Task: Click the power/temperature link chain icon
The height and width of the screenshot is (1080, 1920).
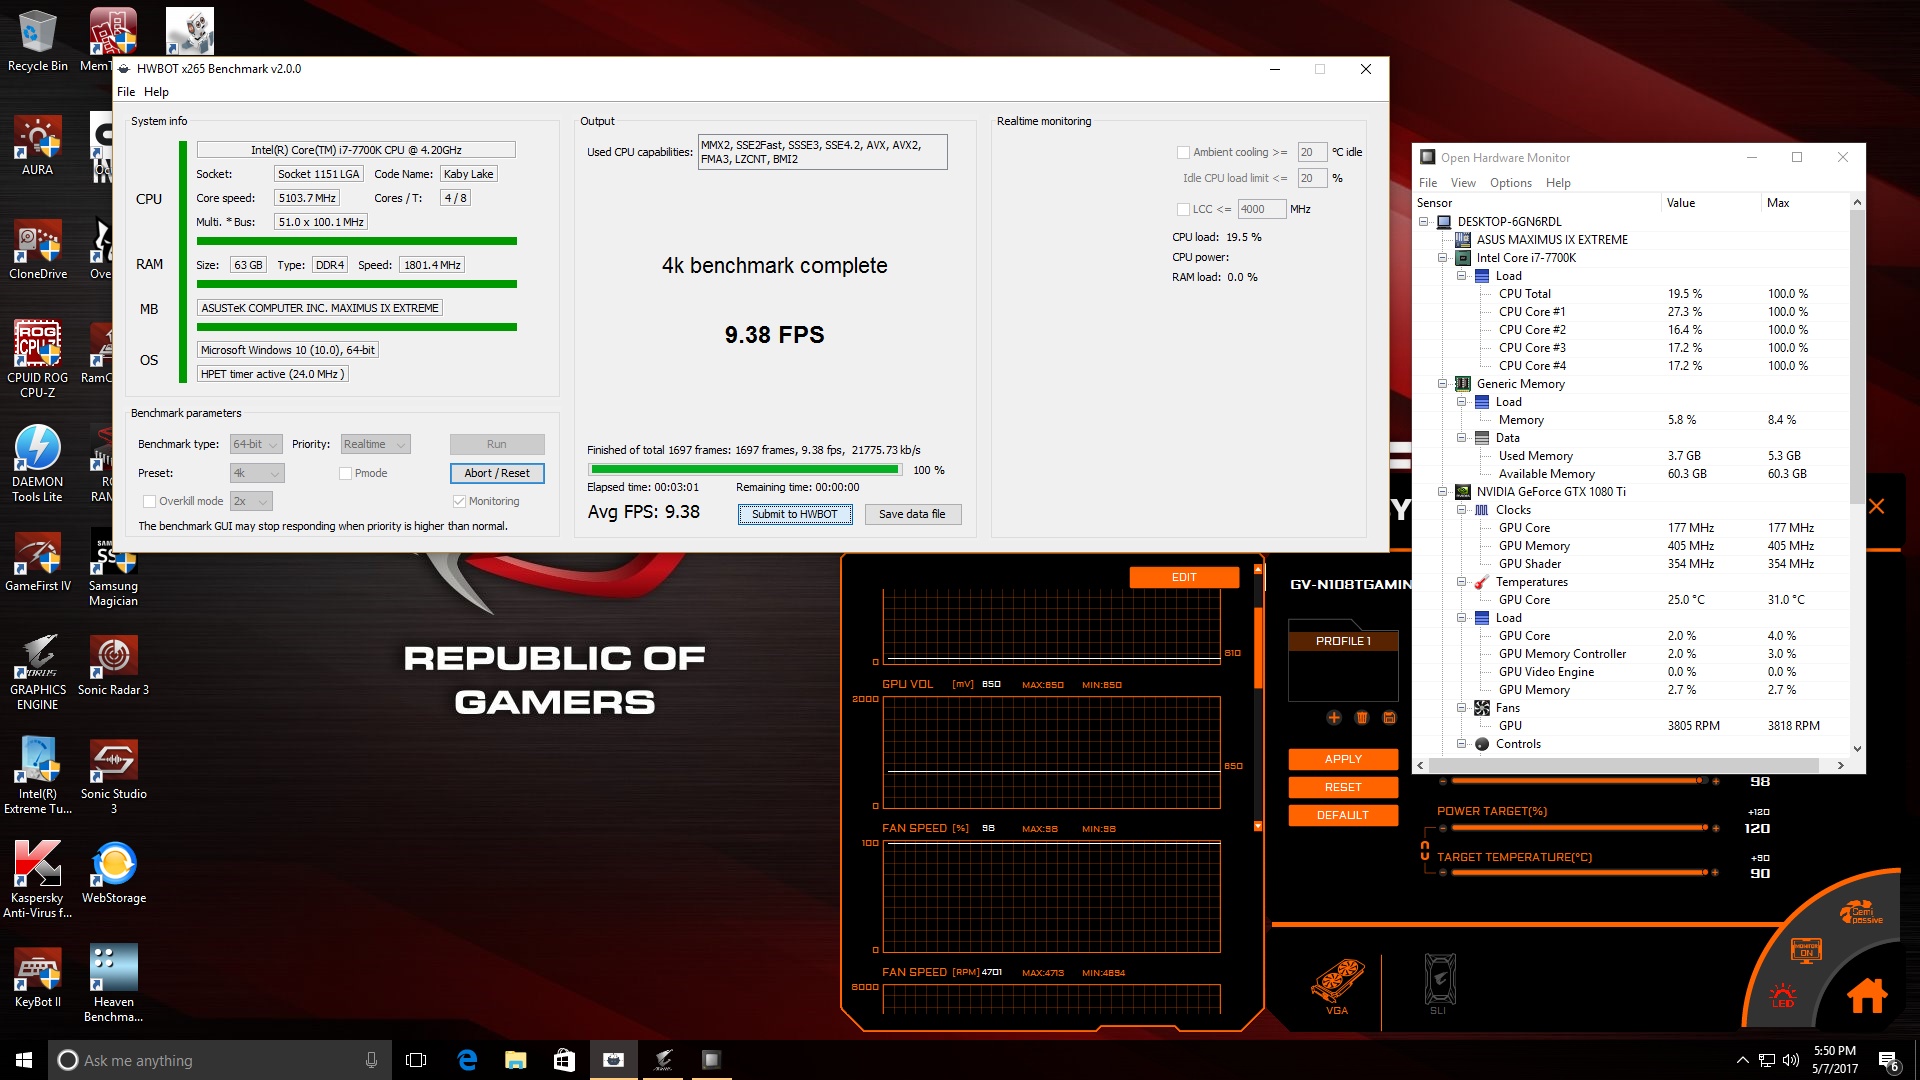Action: tap(1425, 851)
